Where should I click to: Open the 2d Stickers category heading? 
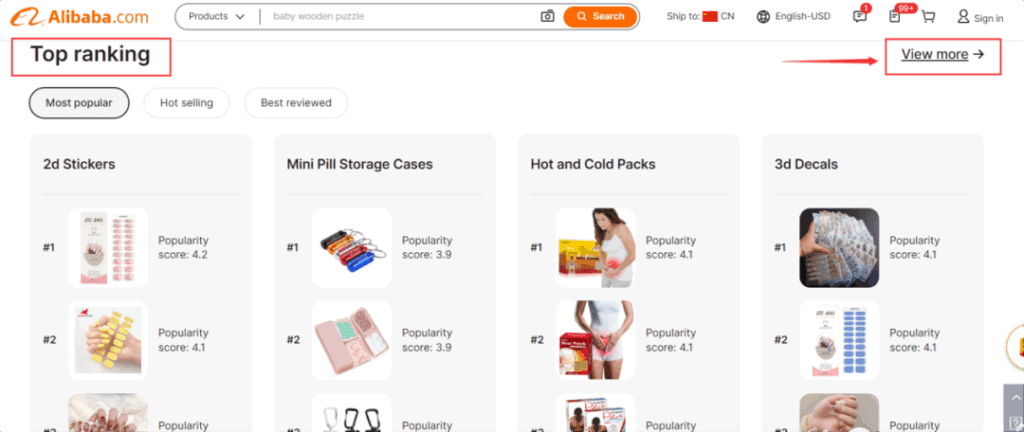point(79,164)
